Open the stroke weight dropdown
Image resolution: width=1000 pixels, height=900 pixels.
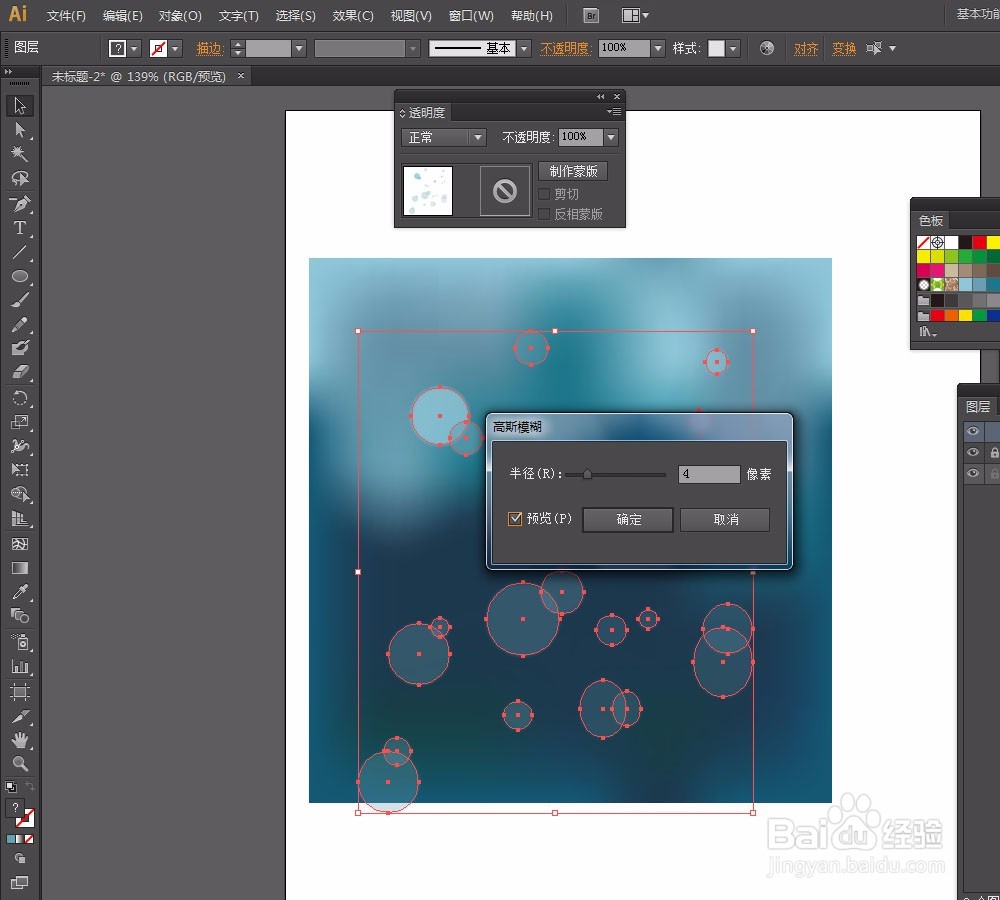pyautogui.click(x=298, y=48)
